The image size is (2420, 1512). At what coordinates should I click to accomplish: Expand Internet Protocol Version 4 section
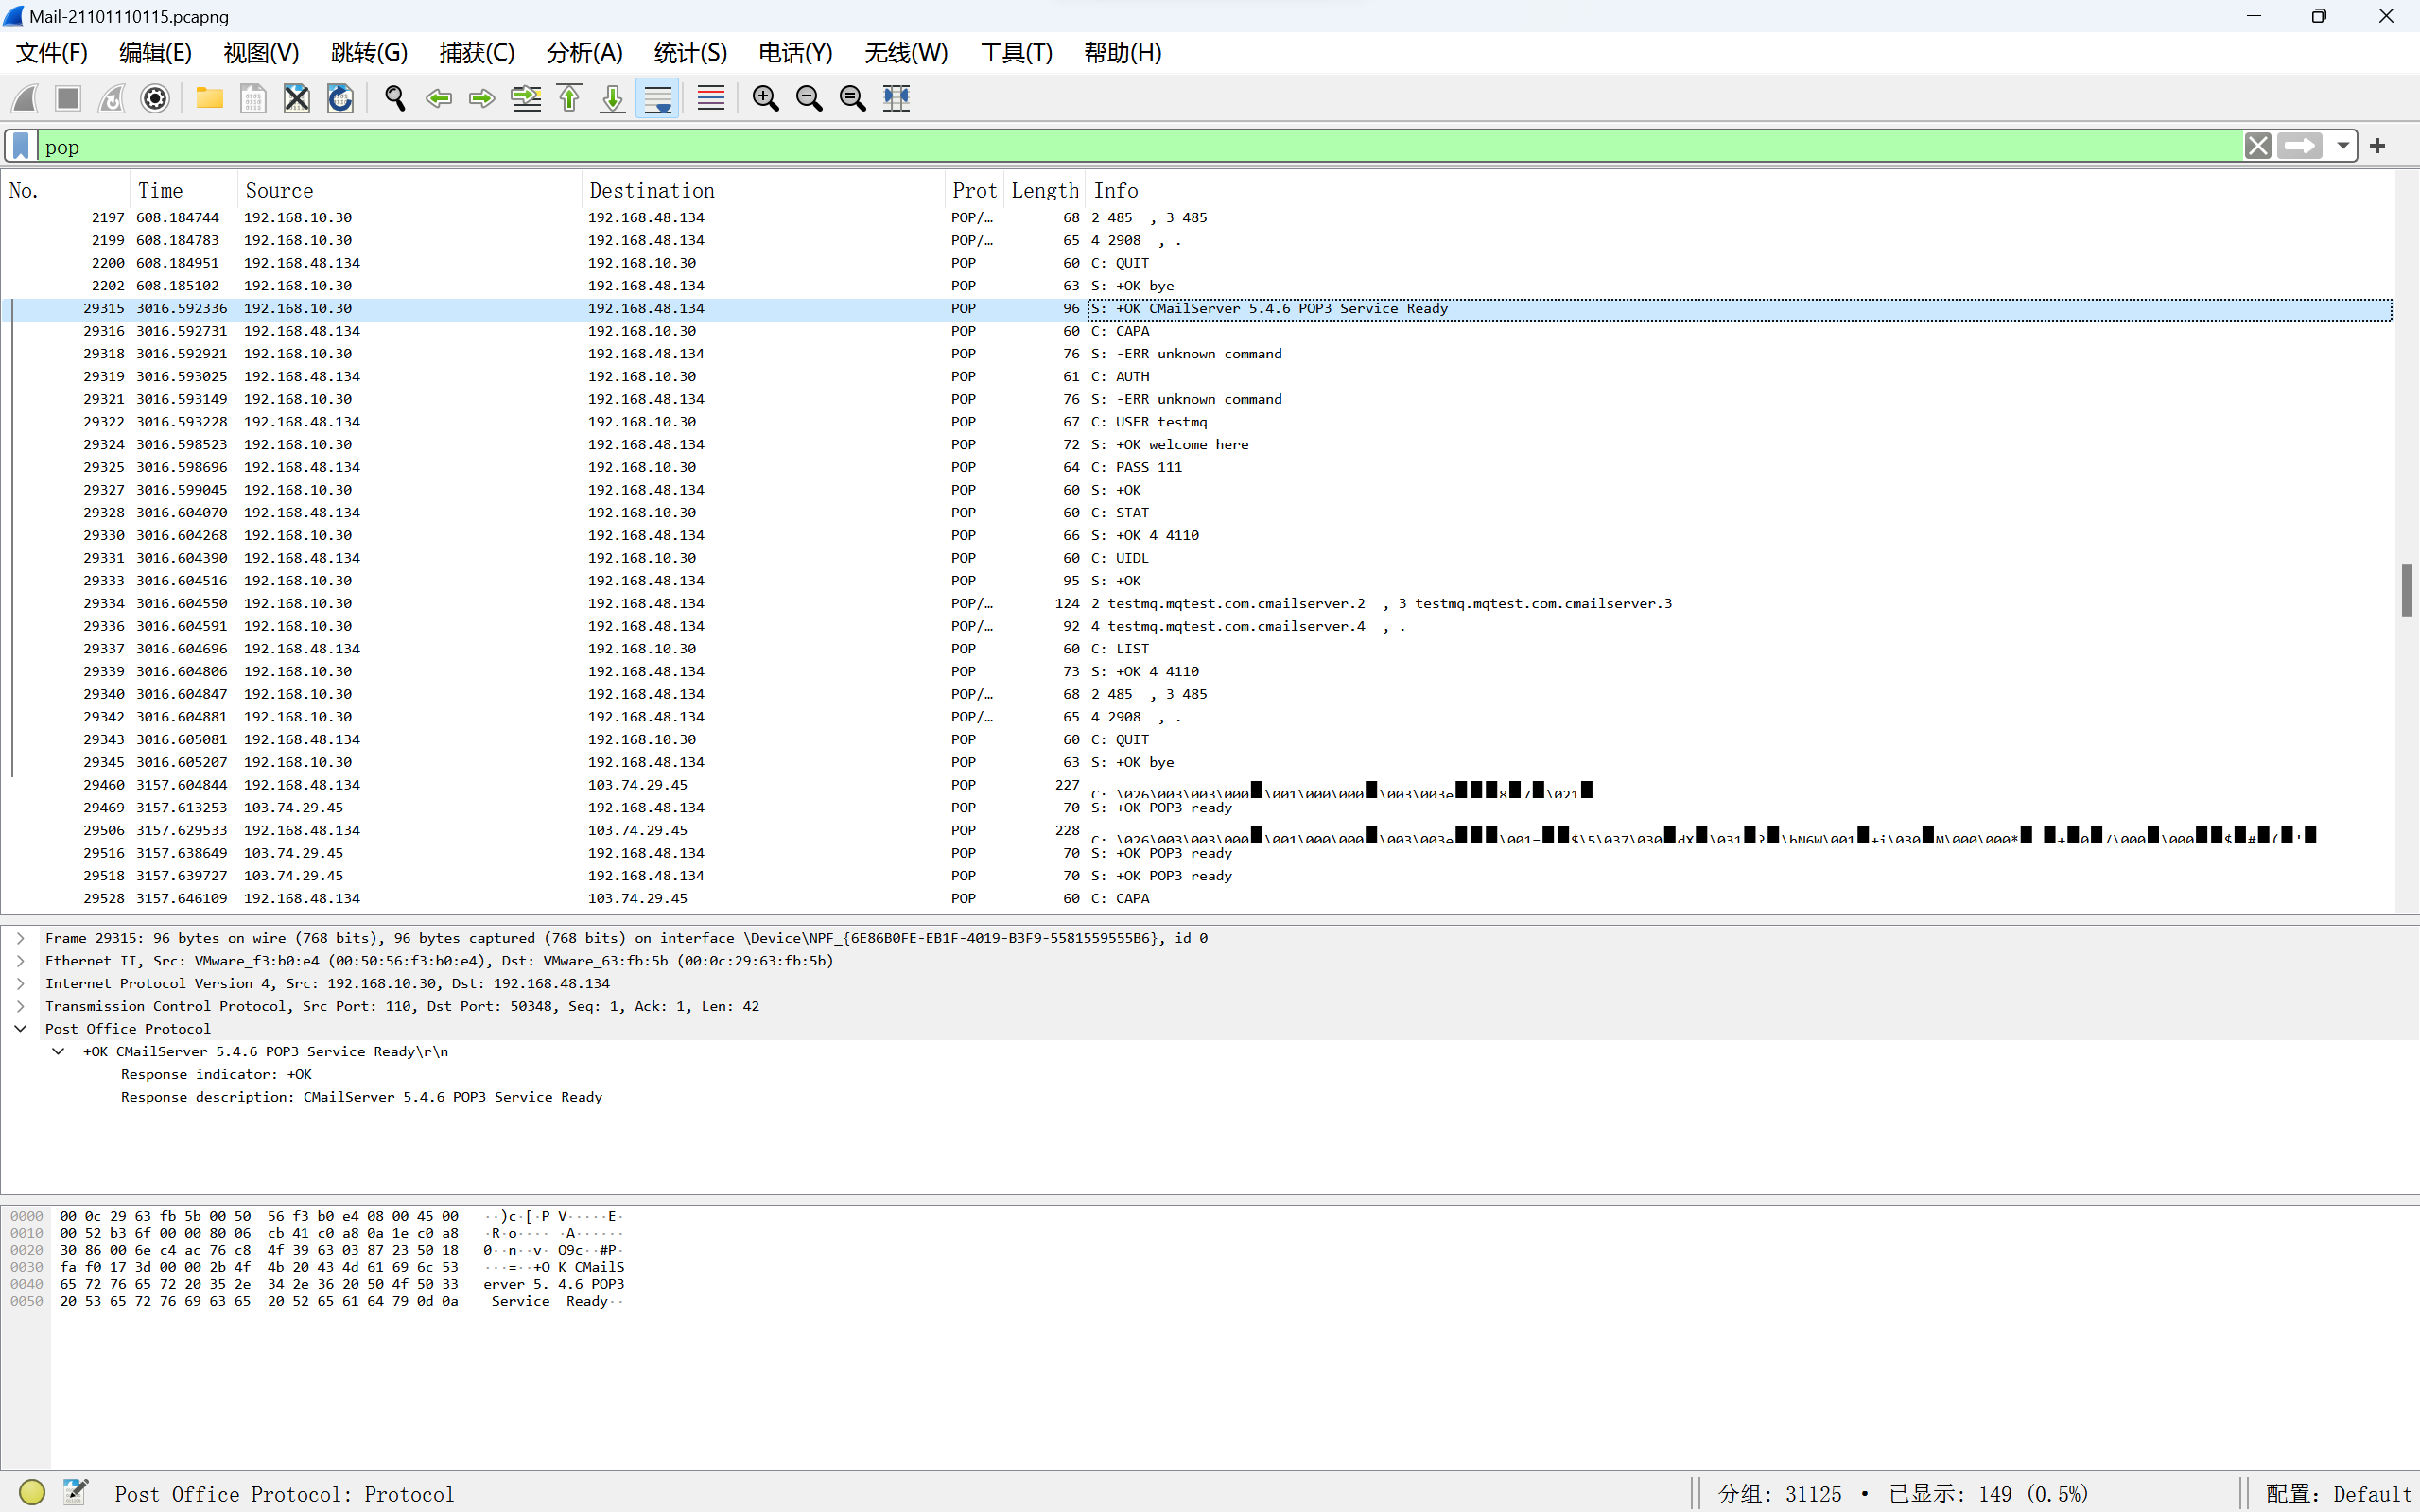click(x=20, y=984)
